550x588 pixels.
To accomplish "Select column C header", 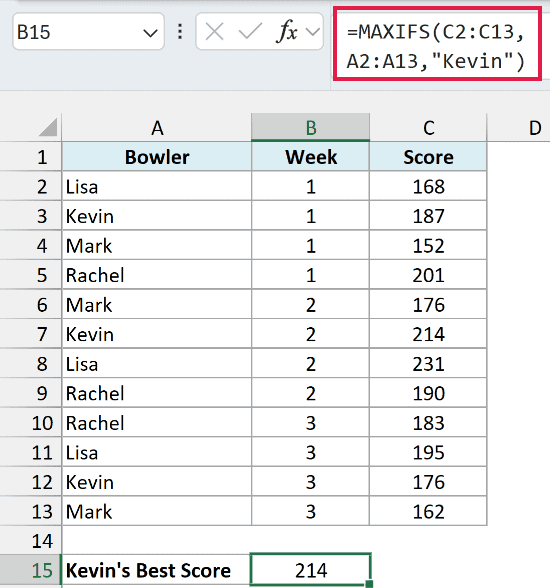I will click(x=428, y=128).
